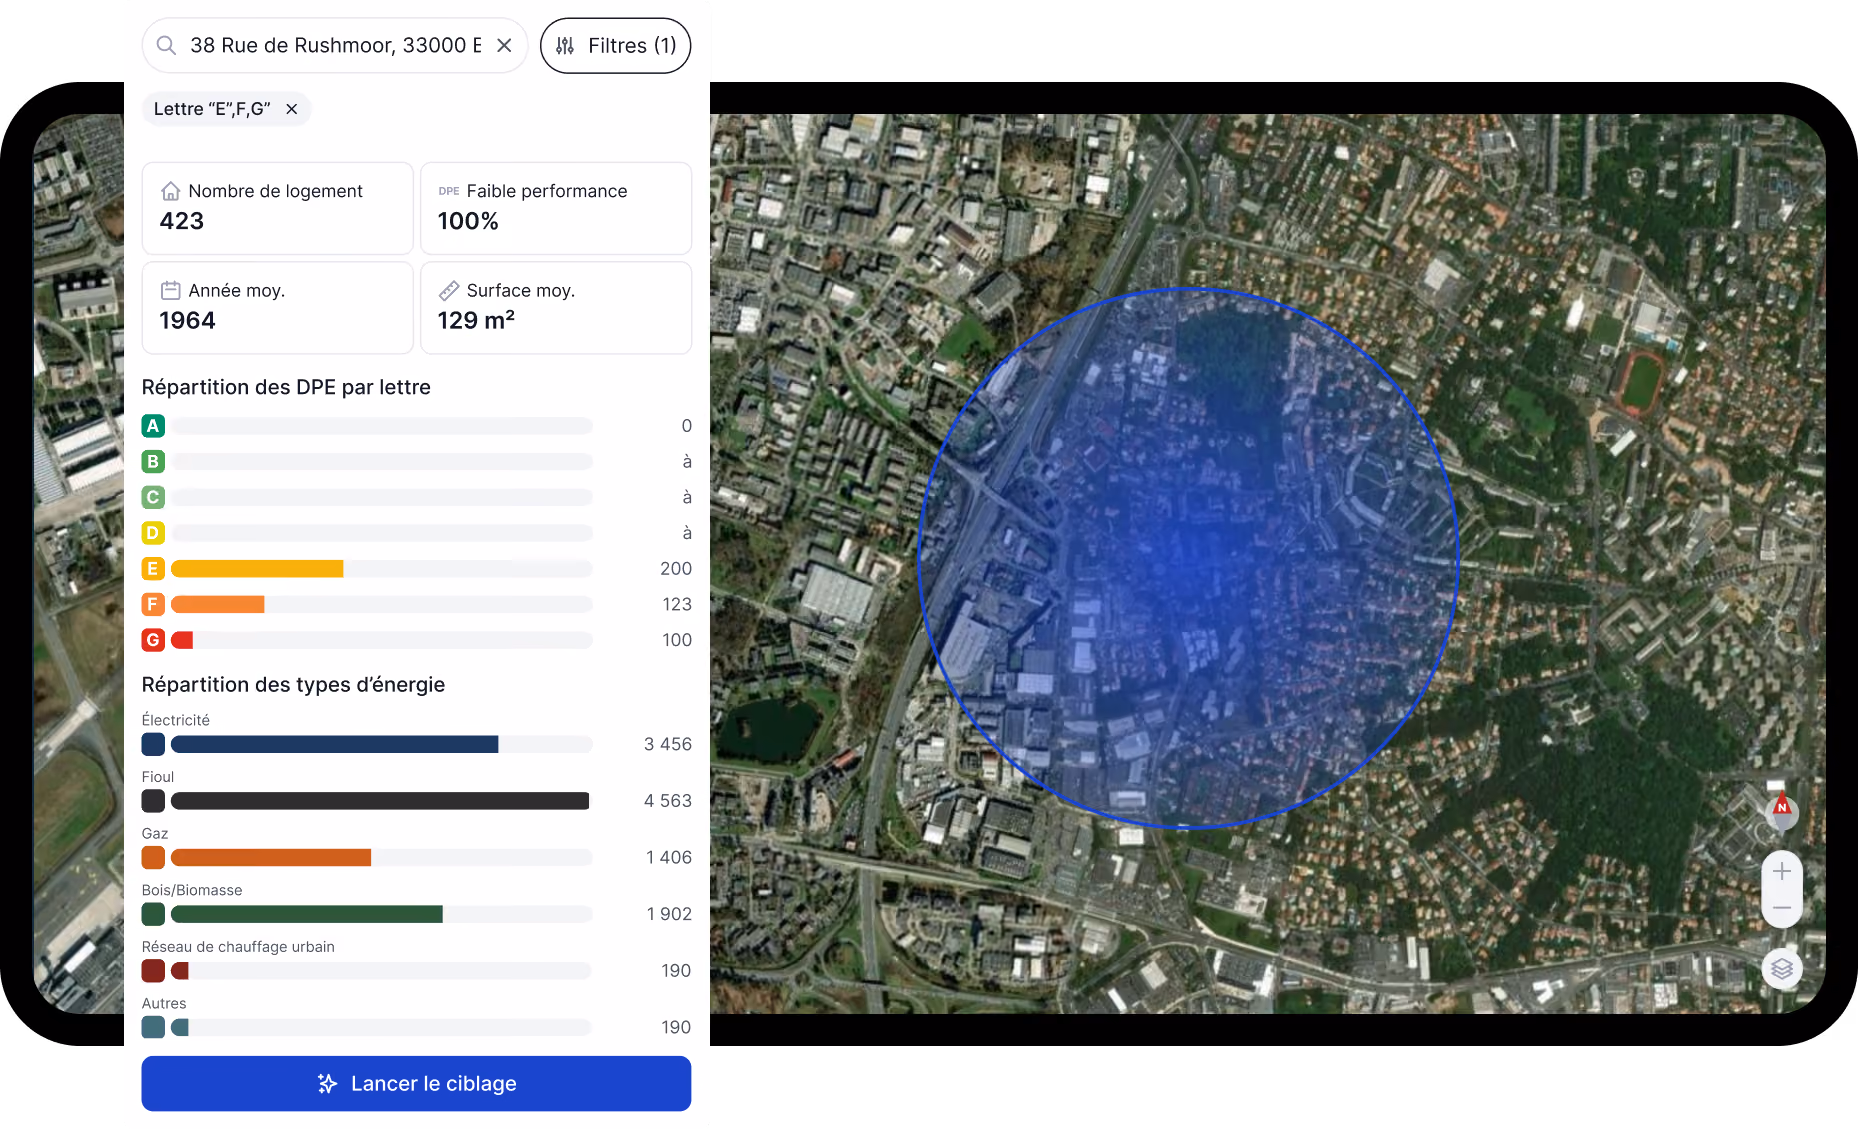The height and width of the screenshot is (1129, 1858).
Task: Click the Année moy. 1964 card
Action: tap(277, 308)
